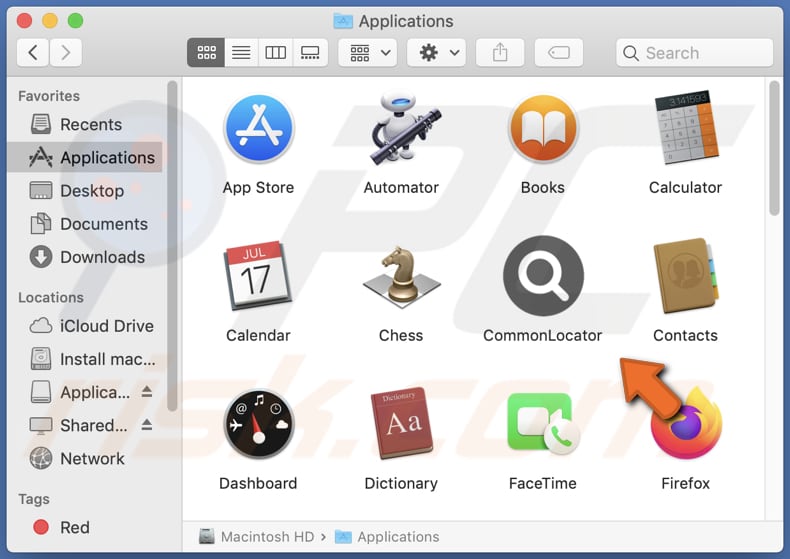Select the Books app icon
Image resolution: width=790 pixels, height=559 pixels.
click(543, 128)
